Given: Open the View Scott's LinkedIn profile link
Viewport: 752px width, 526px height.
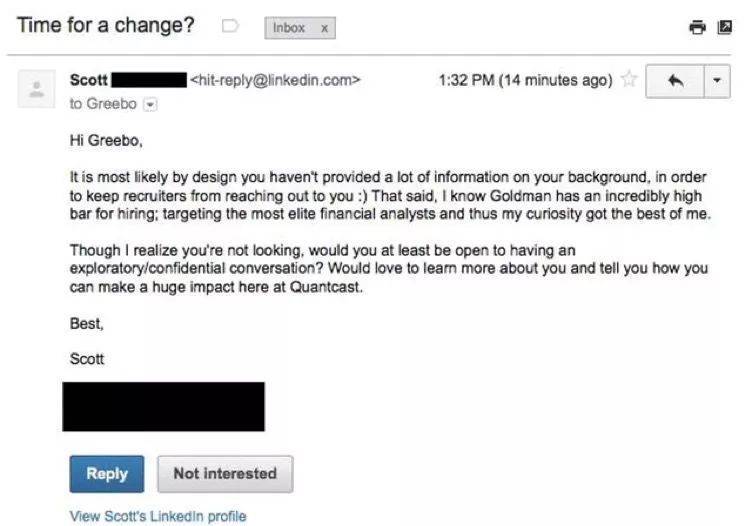Looking at the screenshot, I should [x=158, y=516].
